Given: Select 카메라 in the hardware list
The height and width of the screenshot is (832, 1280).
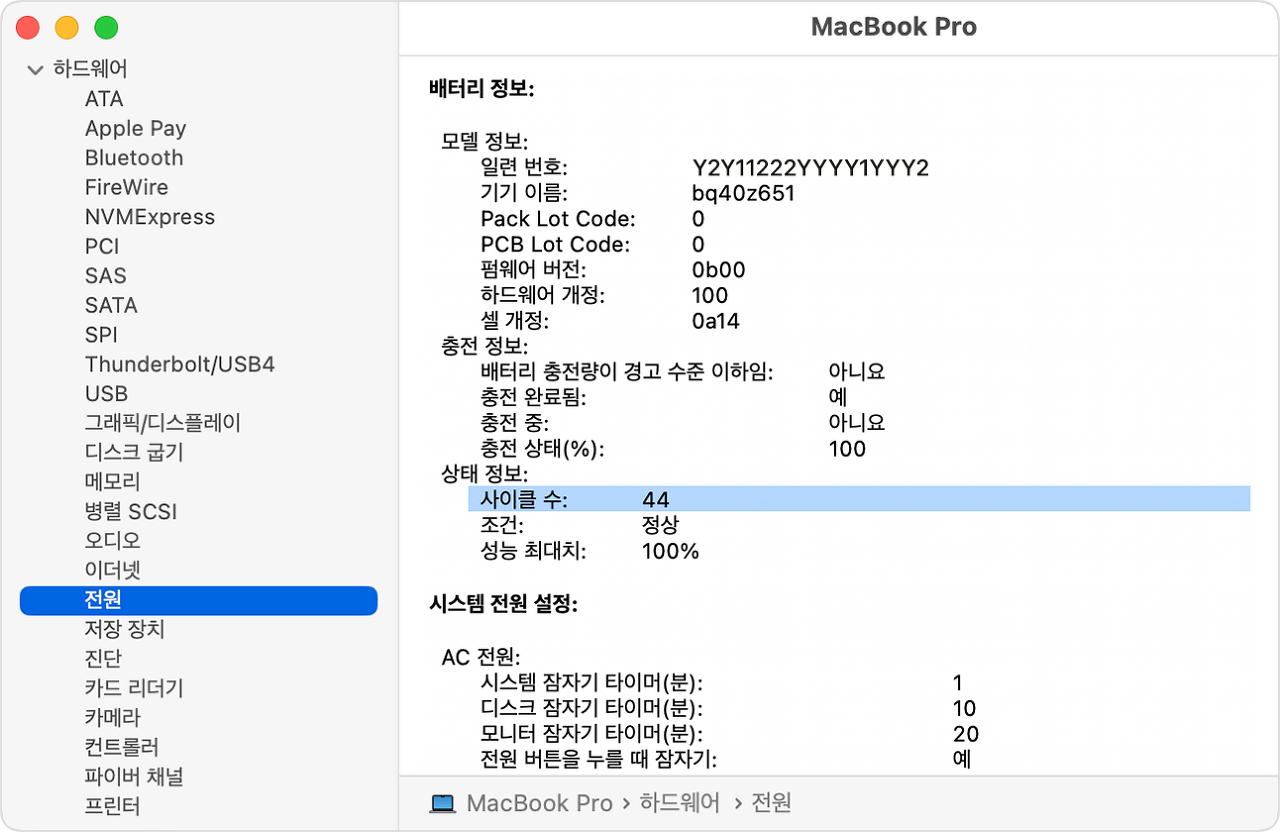Looking at the screenshot, I should 113,718.
